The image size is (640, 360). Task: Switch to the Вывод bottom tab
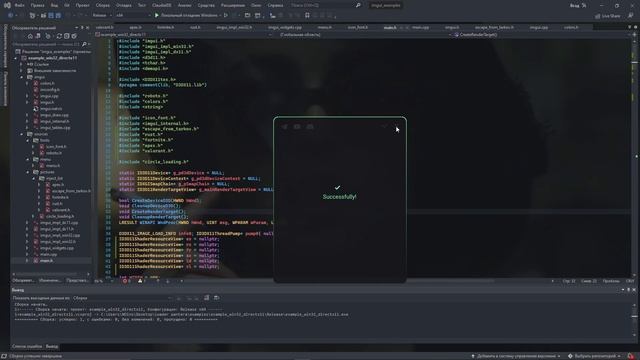[x=52, y=346]
